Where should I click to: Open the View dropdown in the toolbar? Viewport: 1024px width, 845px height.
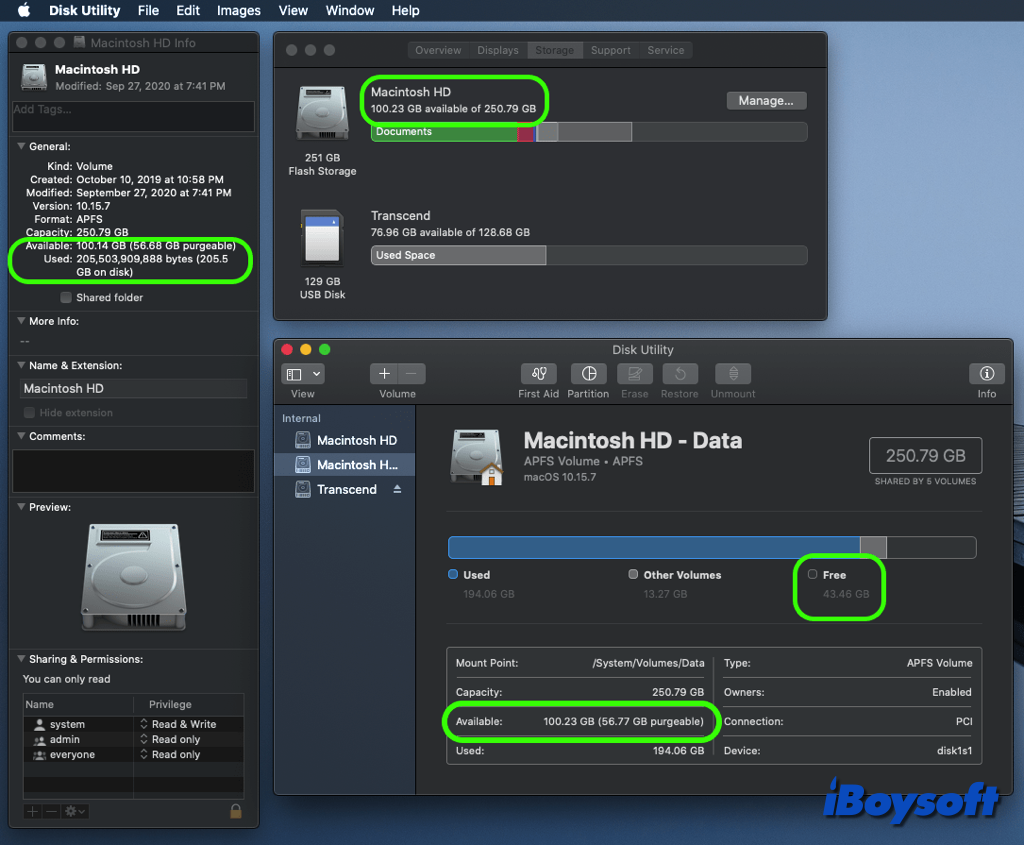coord(303,374)
